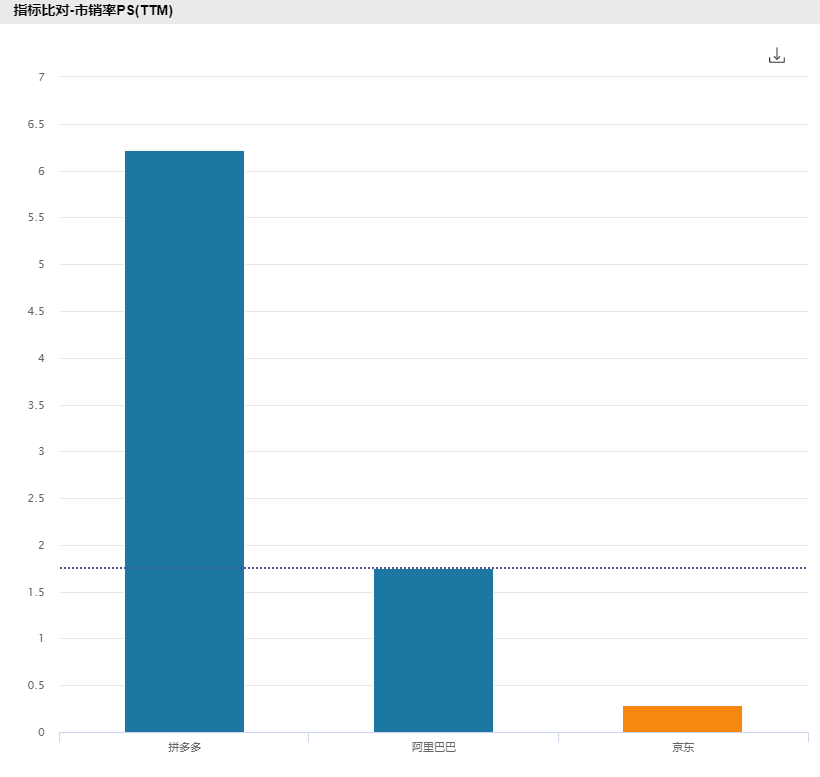Image resolution: width=820 pixels, height=777 pixels.
Task: Click the y-axis value 7
Action: [x=41, y=77]
